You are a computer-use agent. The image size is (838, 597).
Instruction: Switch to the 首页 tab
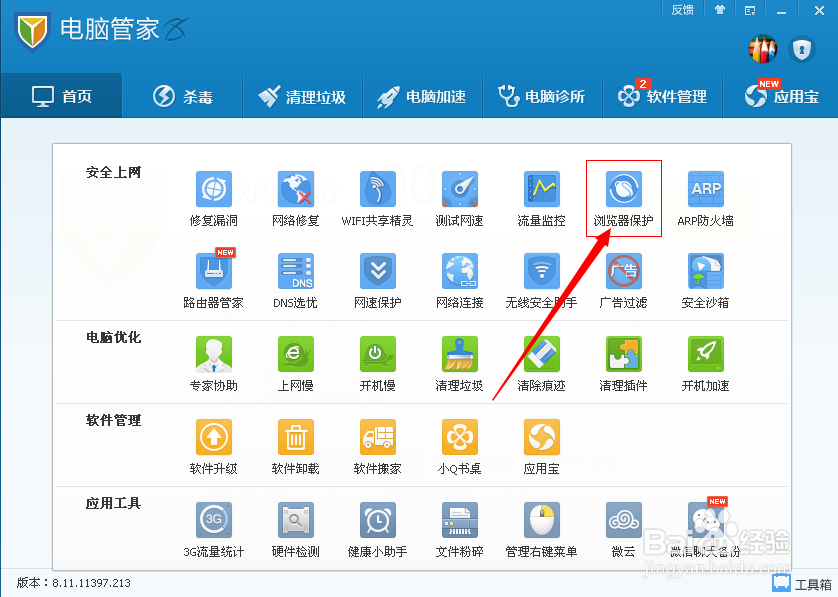pyautogui.click(x=62, y=96)
